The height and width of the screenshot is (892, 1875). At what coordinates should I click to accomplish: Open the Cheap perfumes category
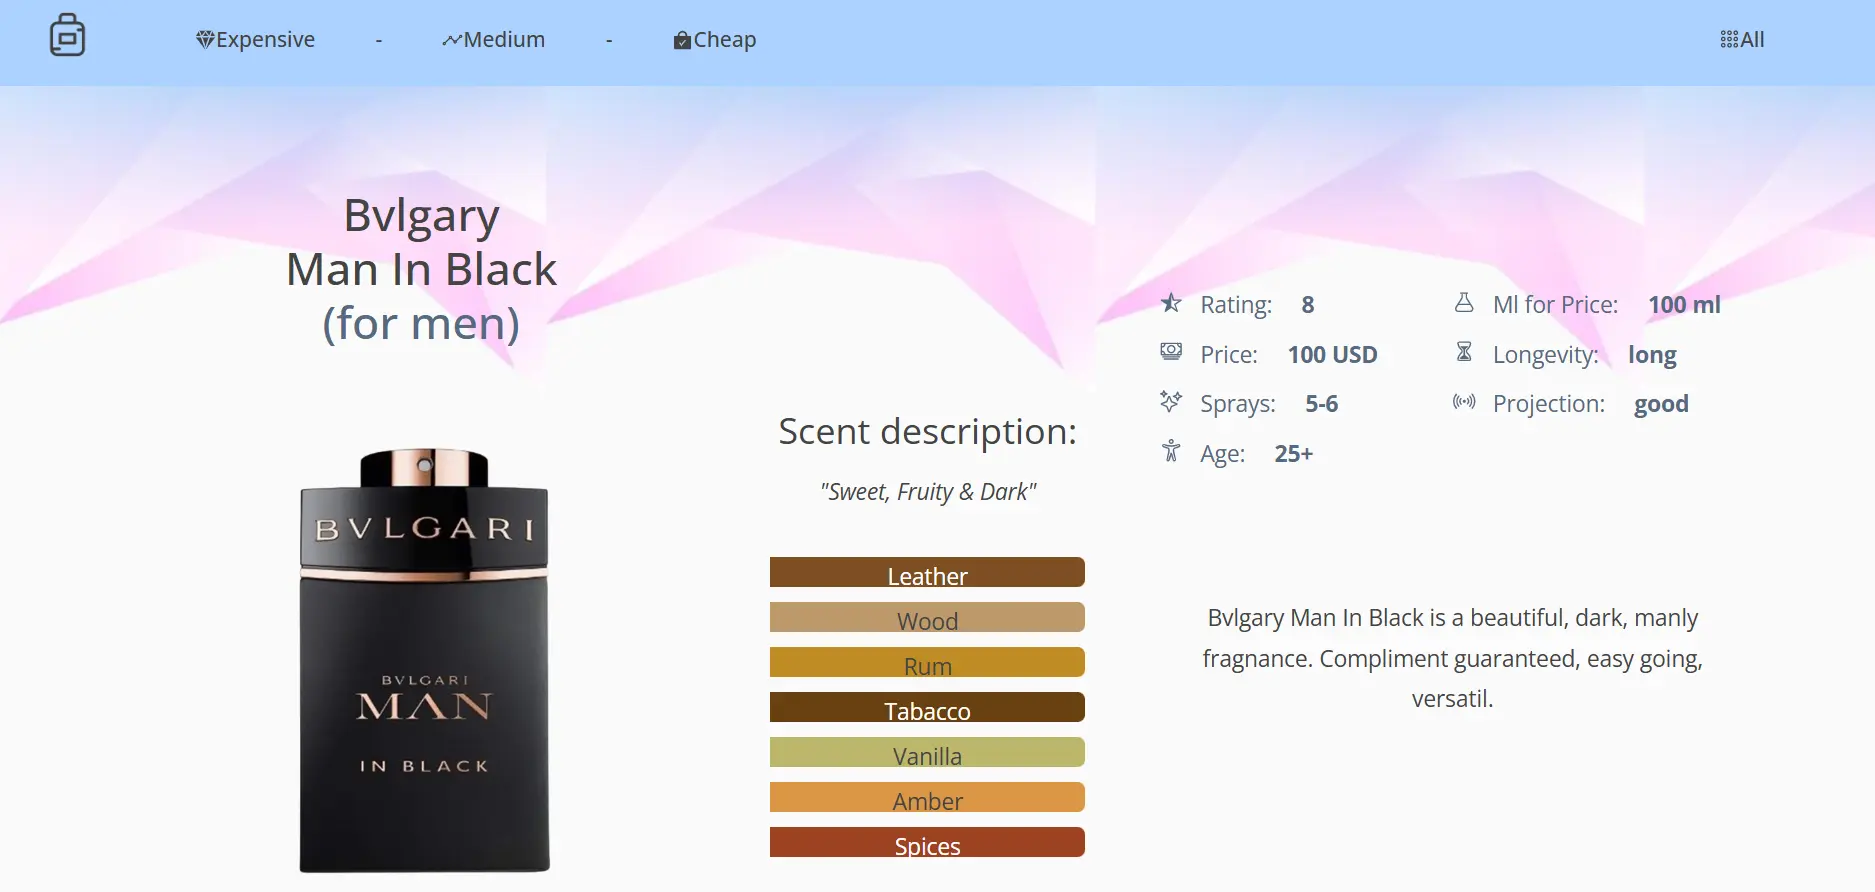(x=715, y=40)
